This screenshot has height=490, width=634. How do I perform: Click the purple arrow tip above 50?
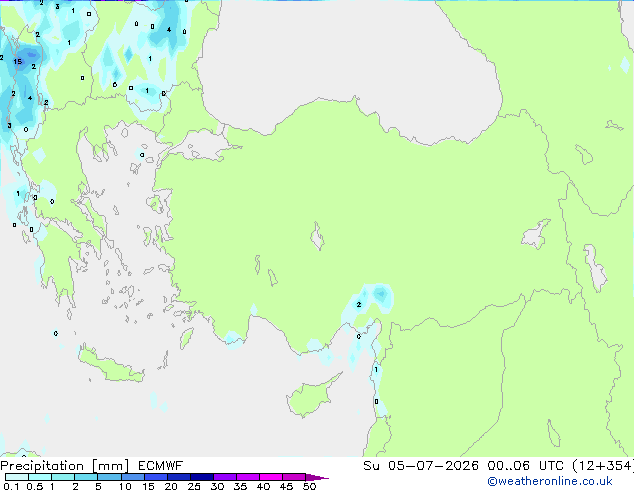pos(317,477)
